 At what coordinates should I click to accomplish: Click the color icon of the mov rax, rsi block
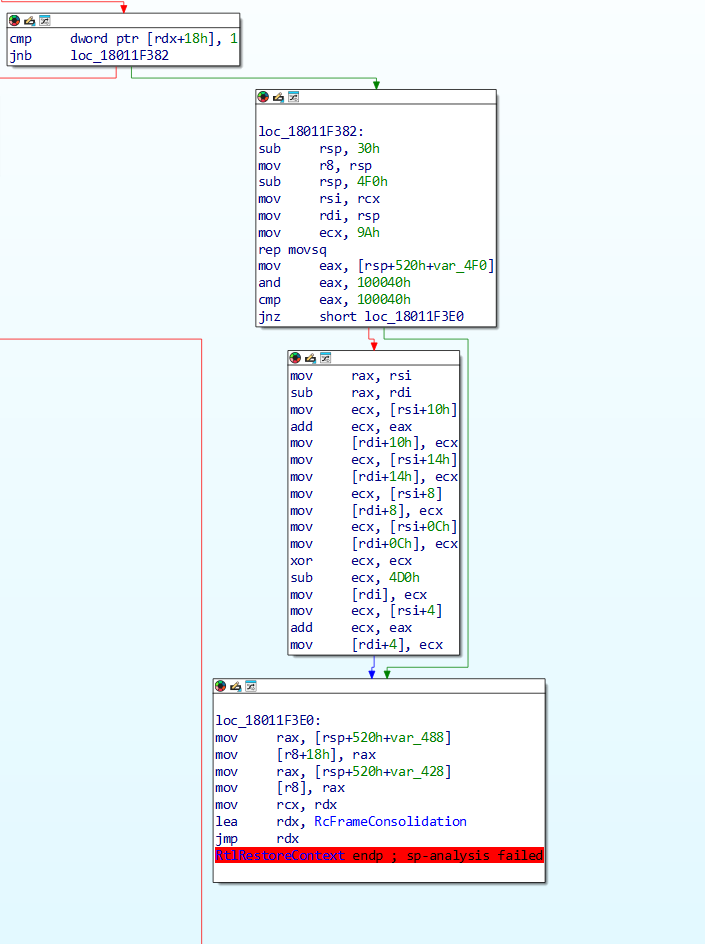(295, 358)
